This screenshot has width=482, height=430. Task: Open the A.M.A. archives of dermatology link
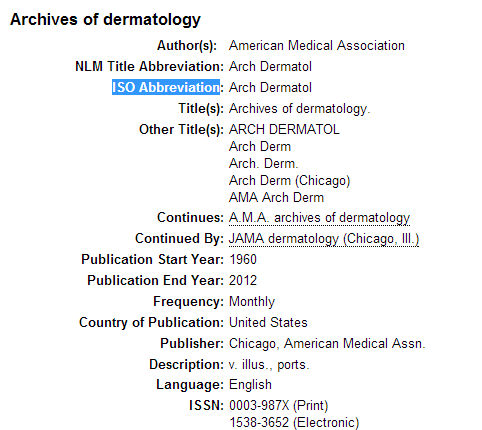point(319,218)
